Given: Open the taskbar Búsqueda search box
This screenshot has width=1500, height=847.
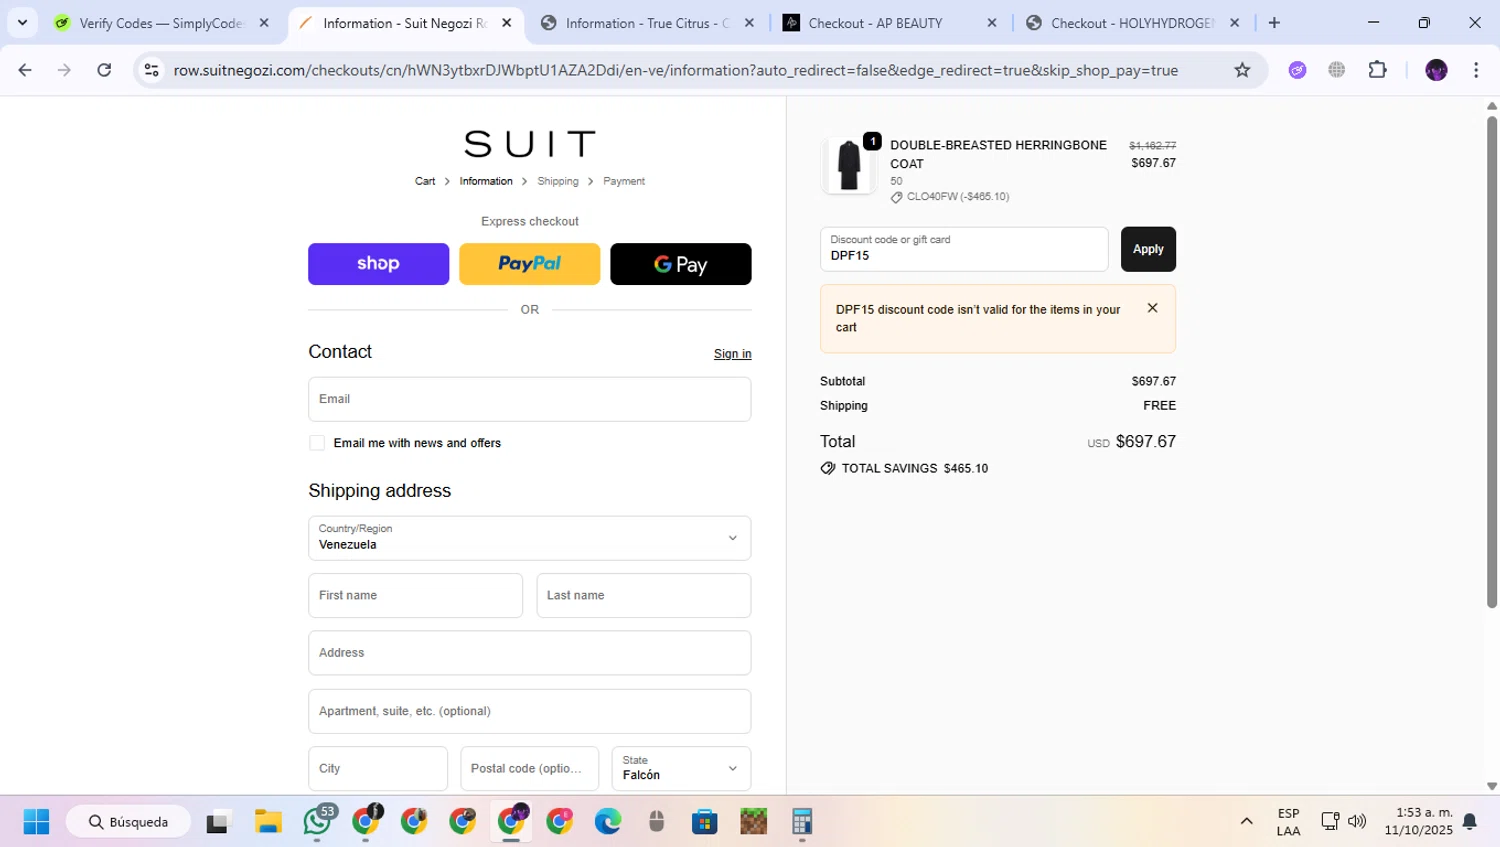Looking at the screenshot, I should tap(128, 822).
